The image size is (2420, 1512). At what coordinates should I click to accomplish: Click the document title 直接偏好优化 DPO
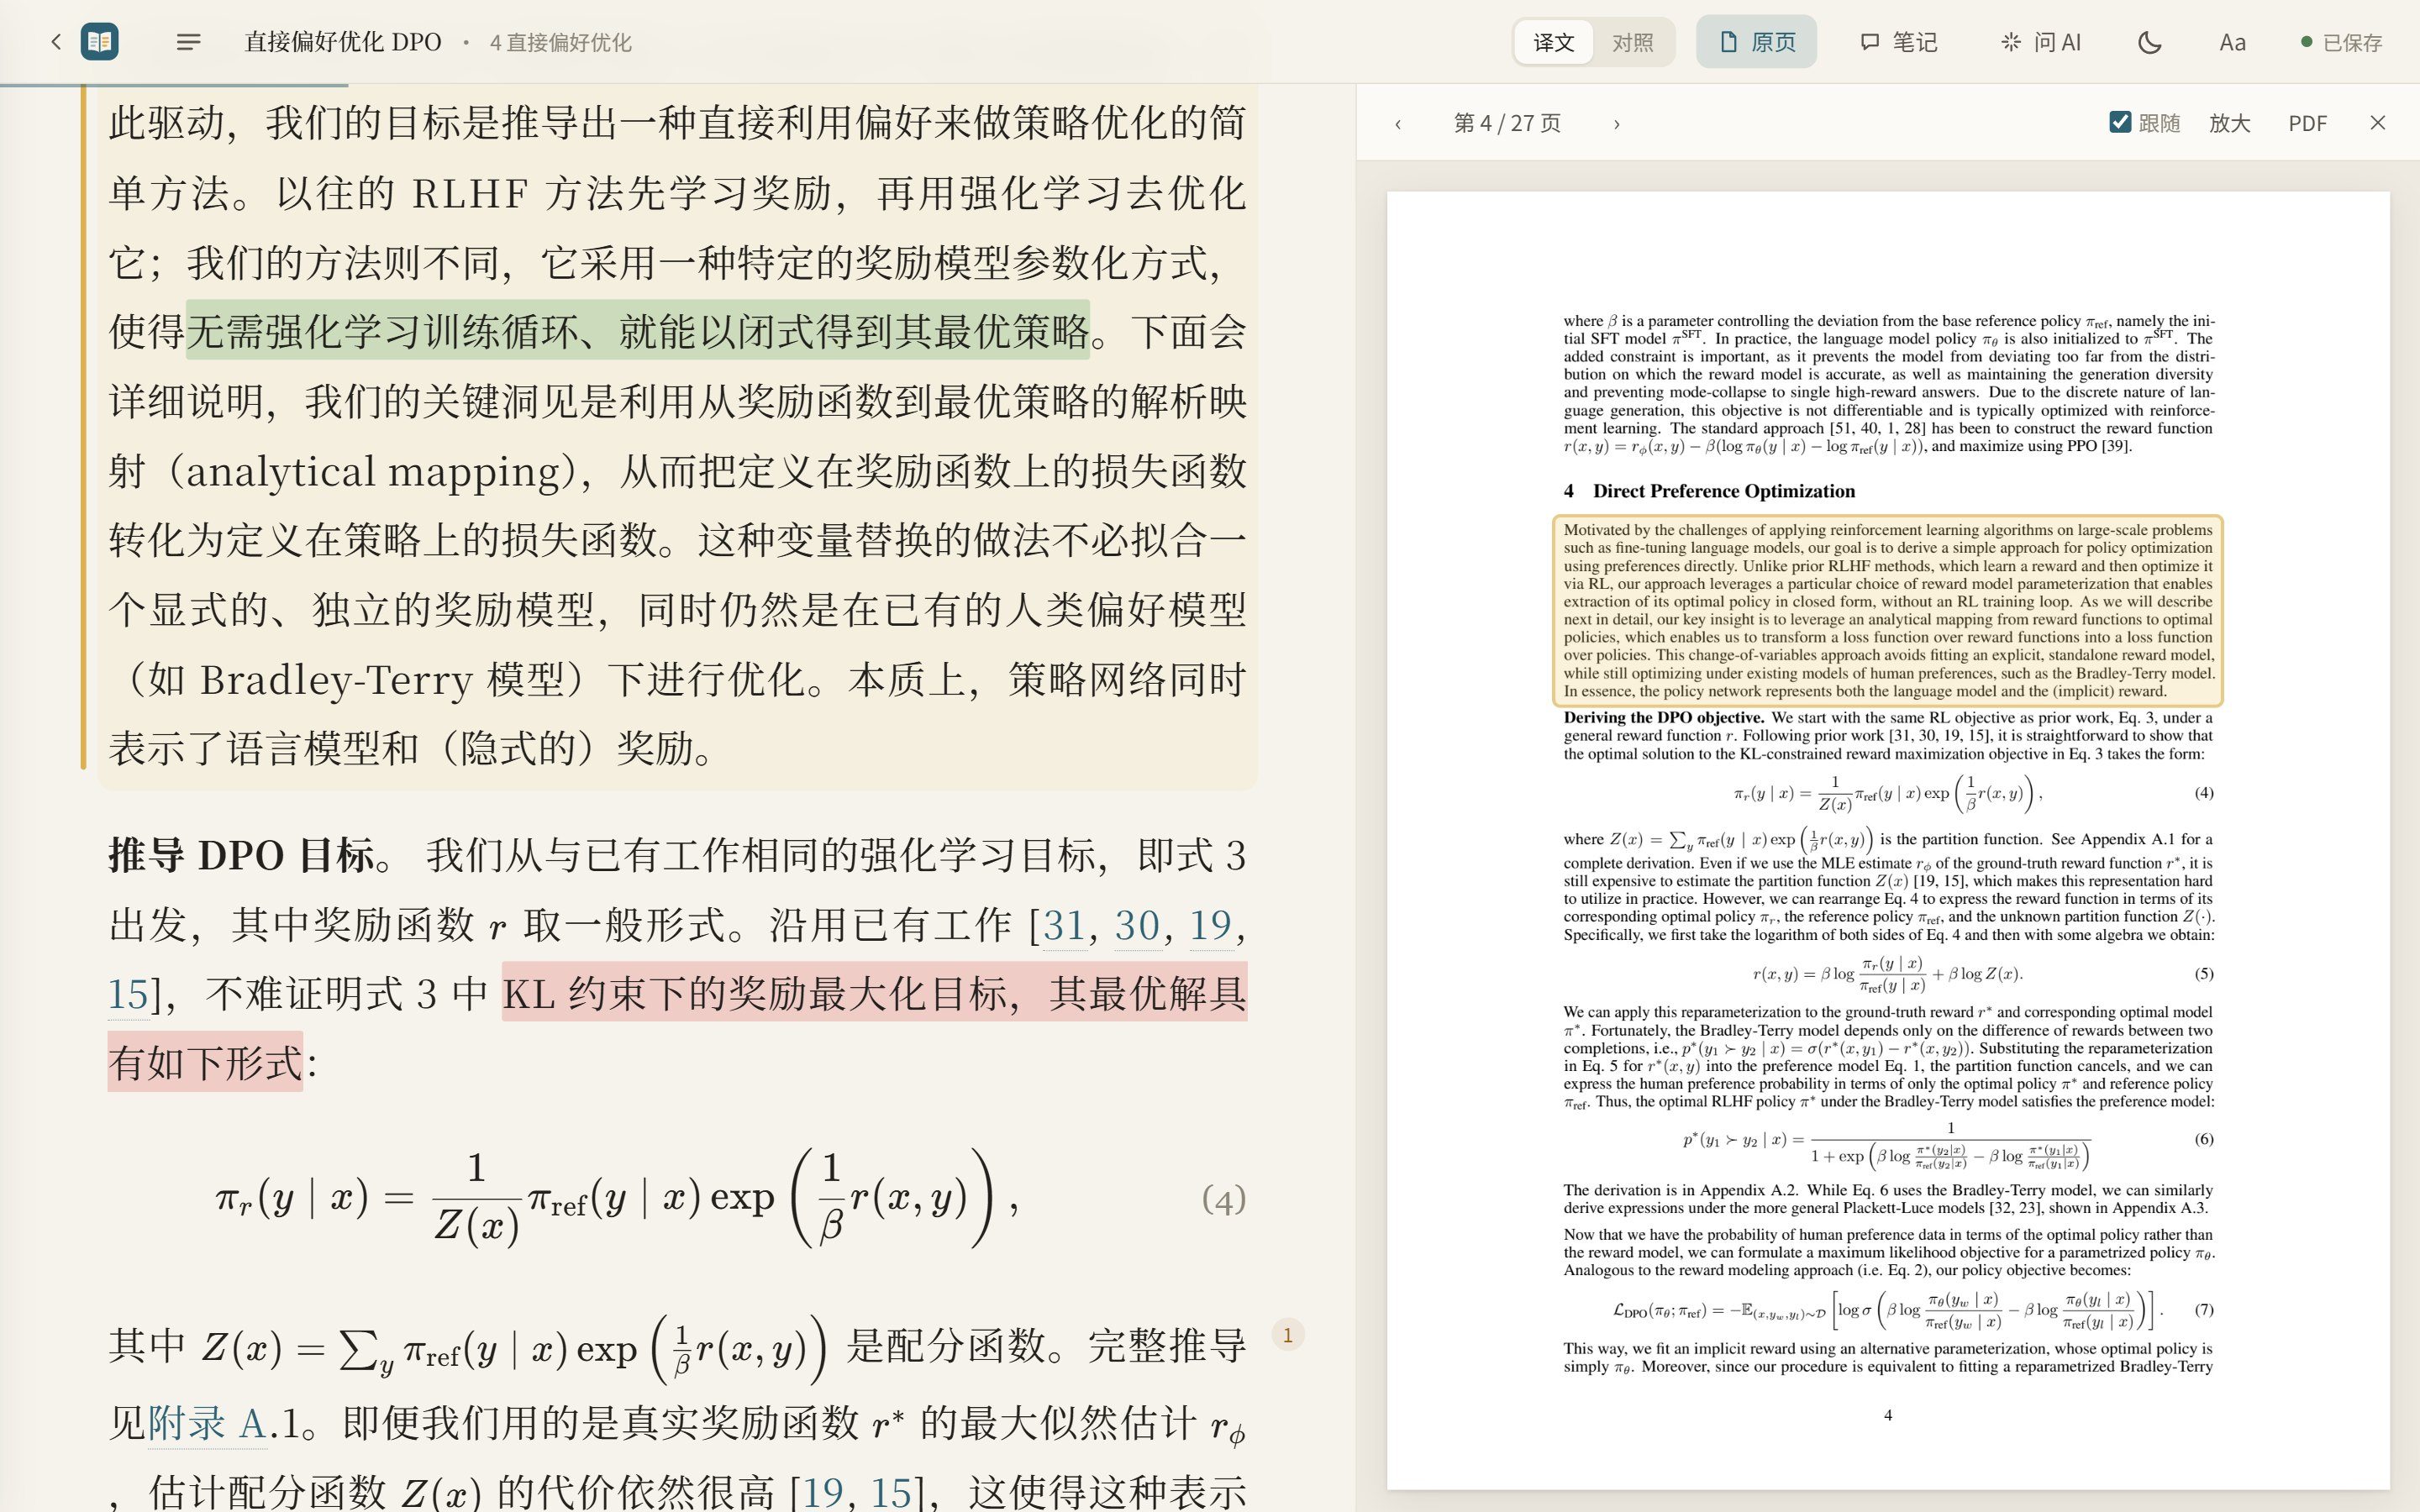coord(343,42)
